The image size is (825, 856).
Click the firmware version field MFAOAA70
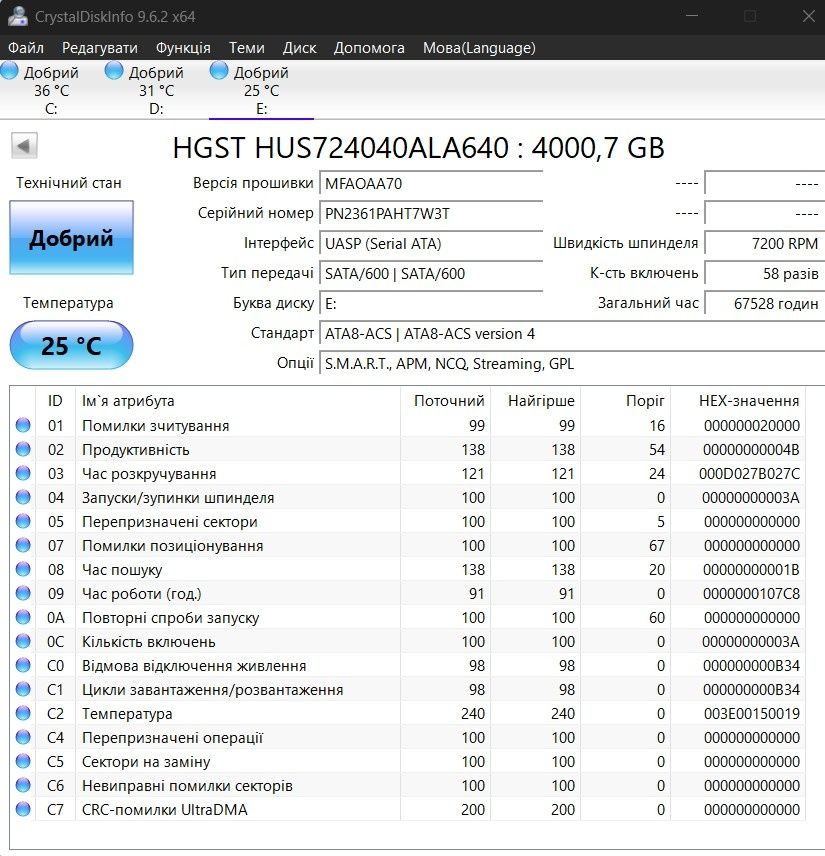click(x=431, y=183)
